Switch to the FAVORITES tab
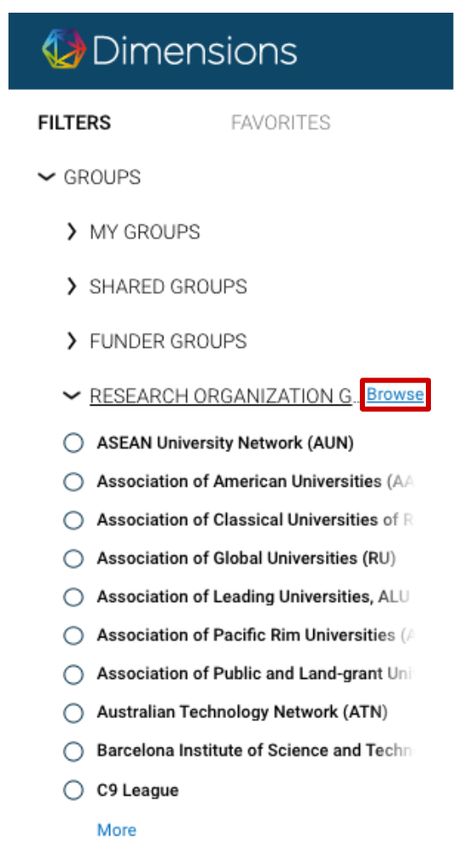This screenshot has height=850, width=475. pos(280,123)
